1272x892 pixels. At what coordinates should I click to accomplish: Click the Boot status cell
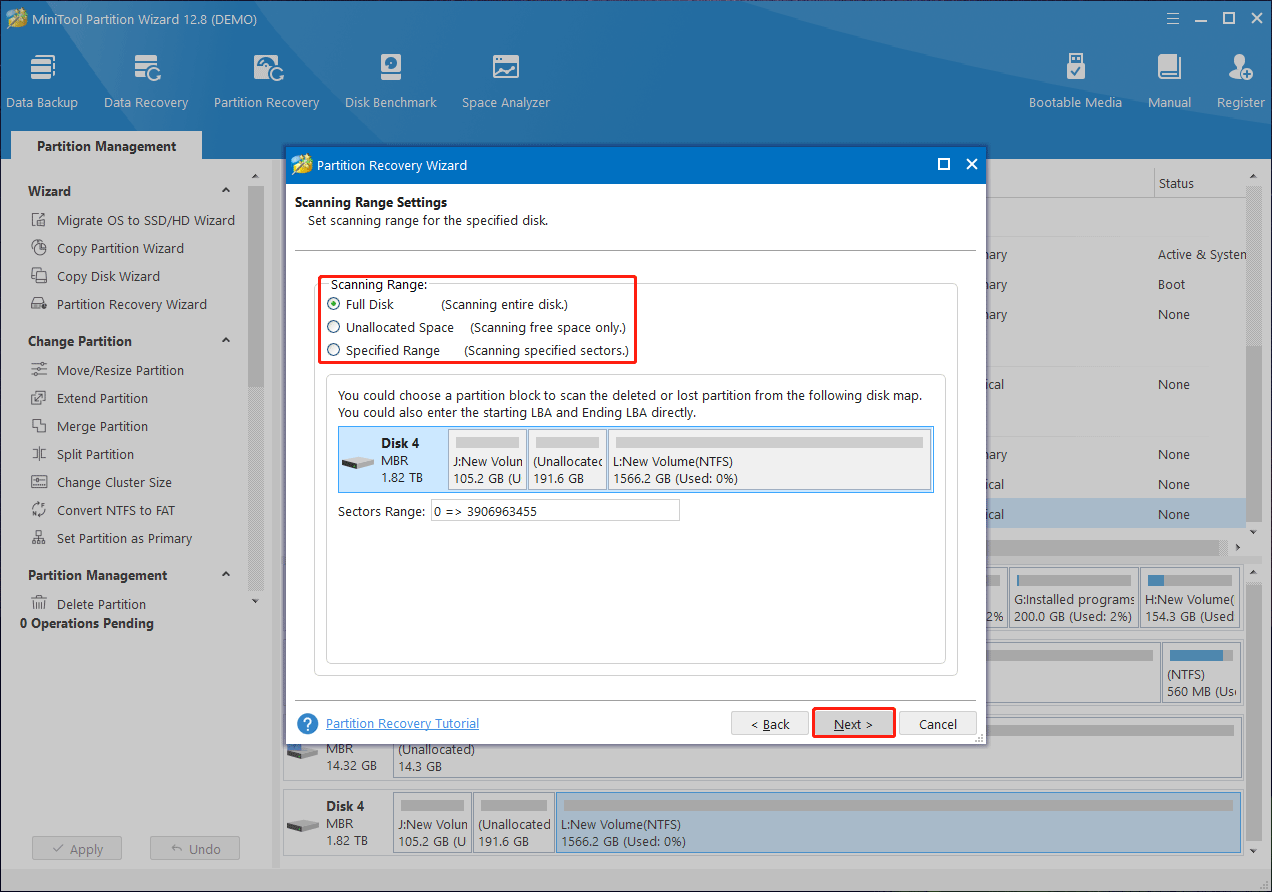[x=1172, y=284]
